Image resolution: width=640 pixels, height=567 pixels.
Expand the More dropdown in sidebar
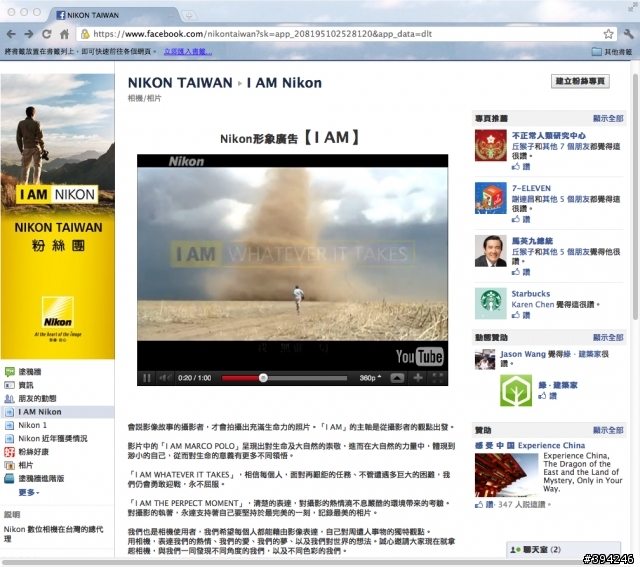click(29, 492)
